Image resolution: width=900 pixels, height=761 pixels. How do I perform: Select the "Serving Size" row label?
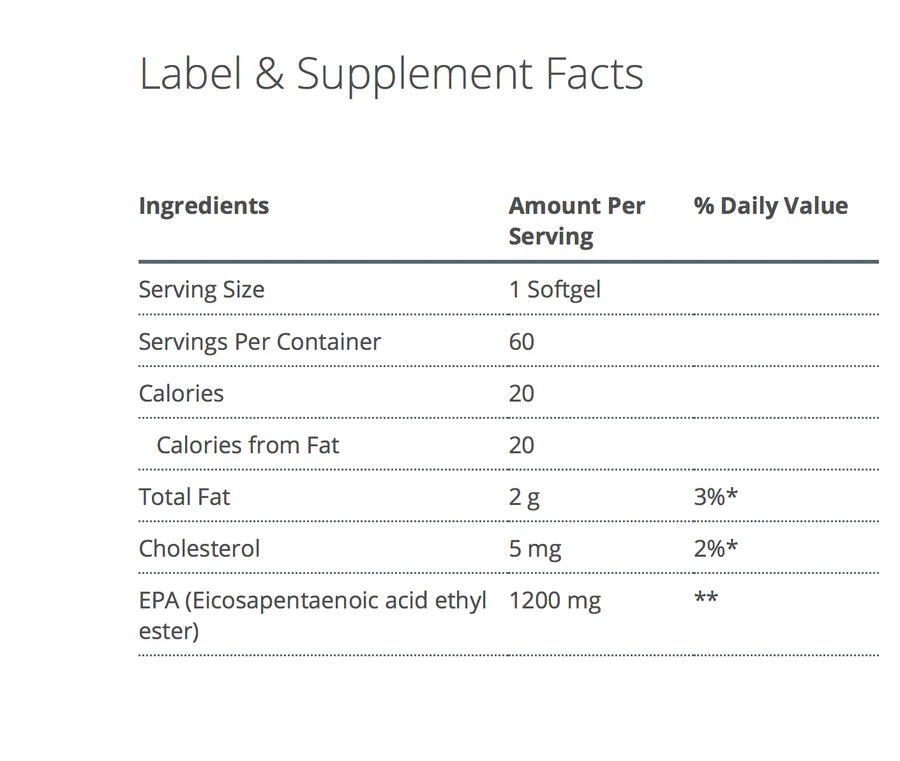coord(201,290)
